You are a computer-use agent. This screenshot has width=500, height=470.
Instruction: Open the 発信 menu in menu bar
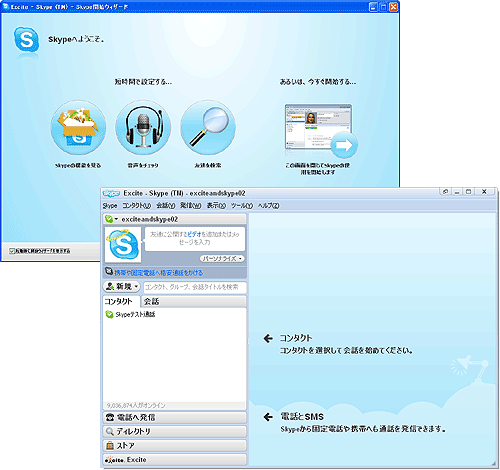(190, 206)
